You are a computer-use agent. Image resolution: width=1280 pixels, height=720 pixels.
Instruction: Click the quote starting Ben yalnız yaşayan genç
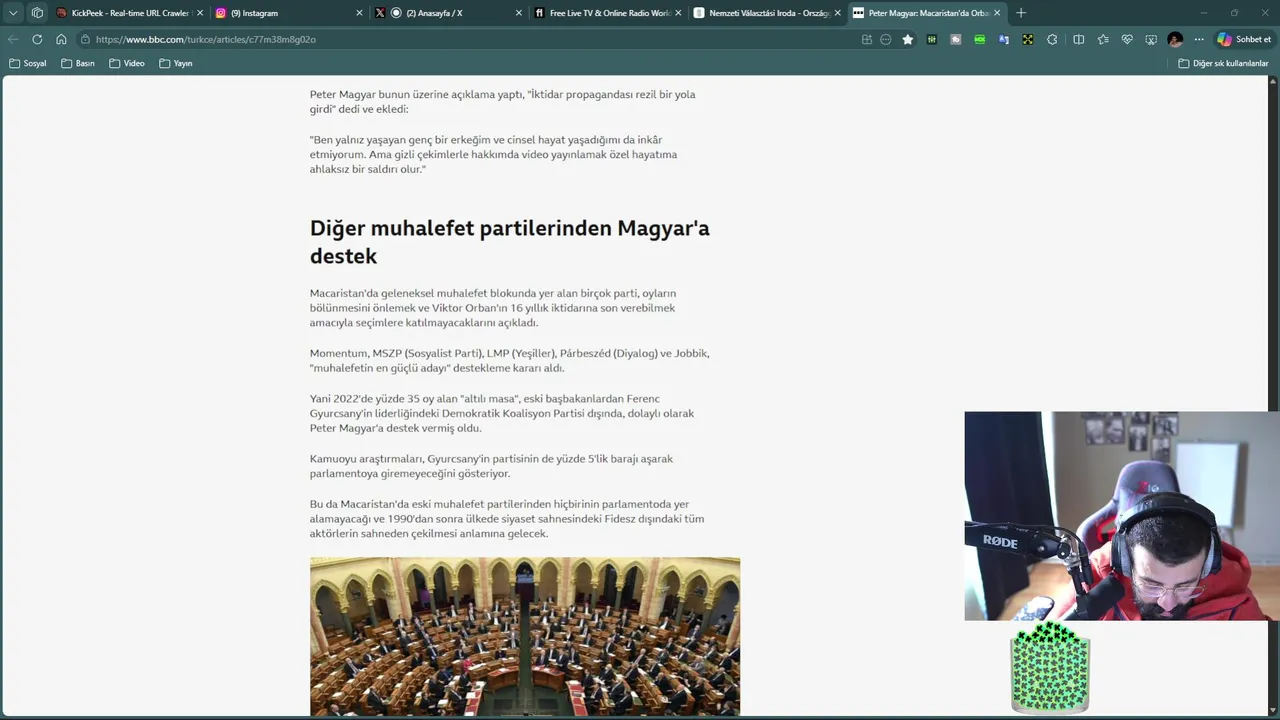[493, 154]
